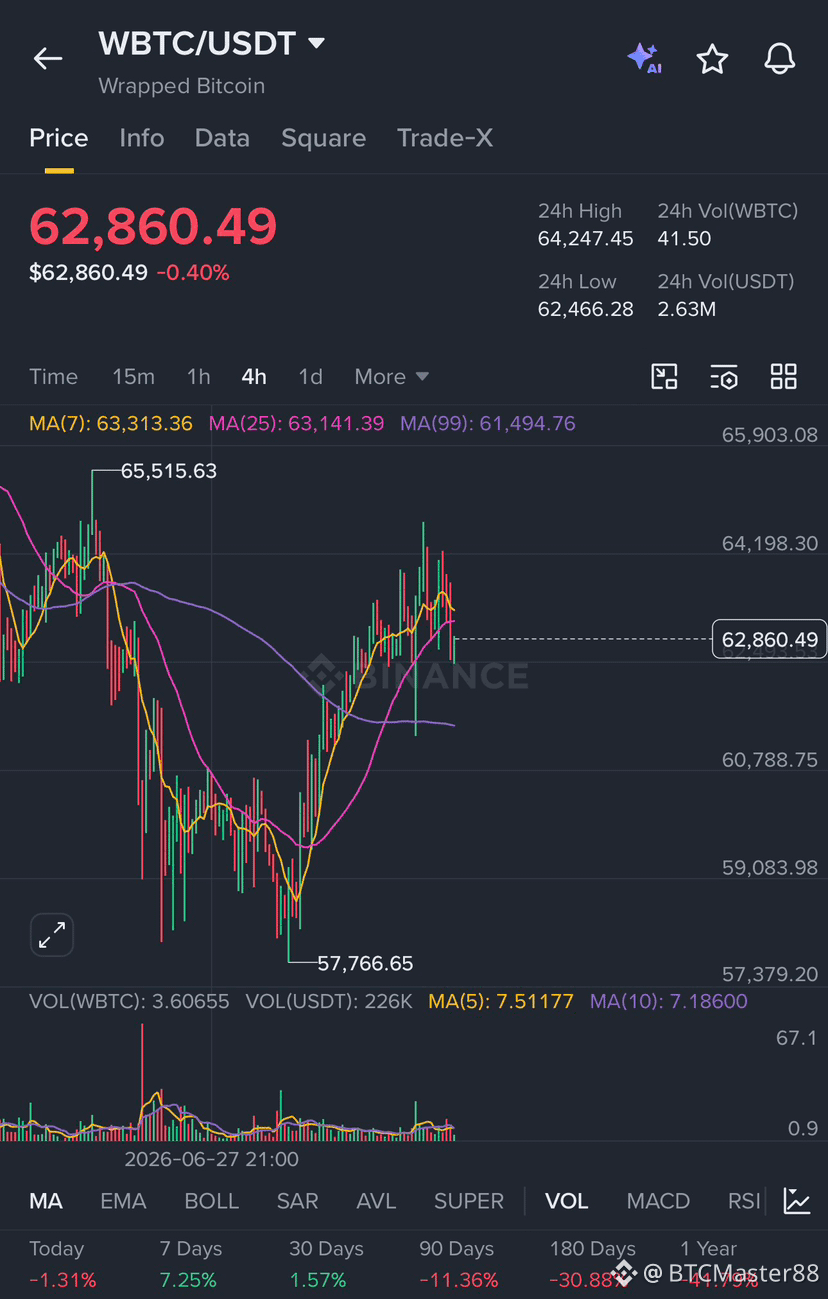Toggle the SUPER indicator
828x1299 pixels.
click(469, 1201)
